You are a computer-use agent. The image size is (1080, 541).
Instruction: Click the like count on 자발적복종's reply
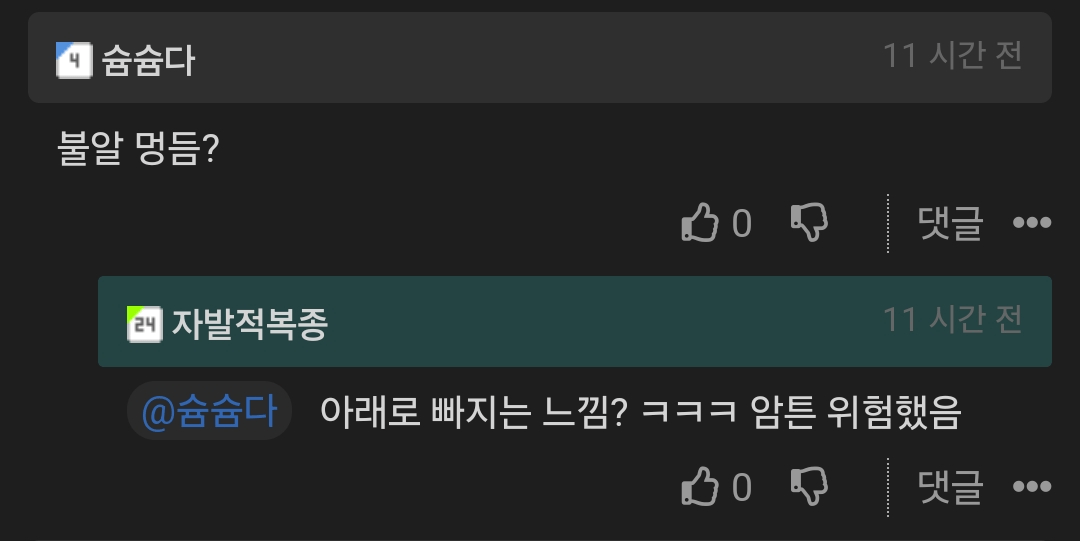click(x=741, y=487)
